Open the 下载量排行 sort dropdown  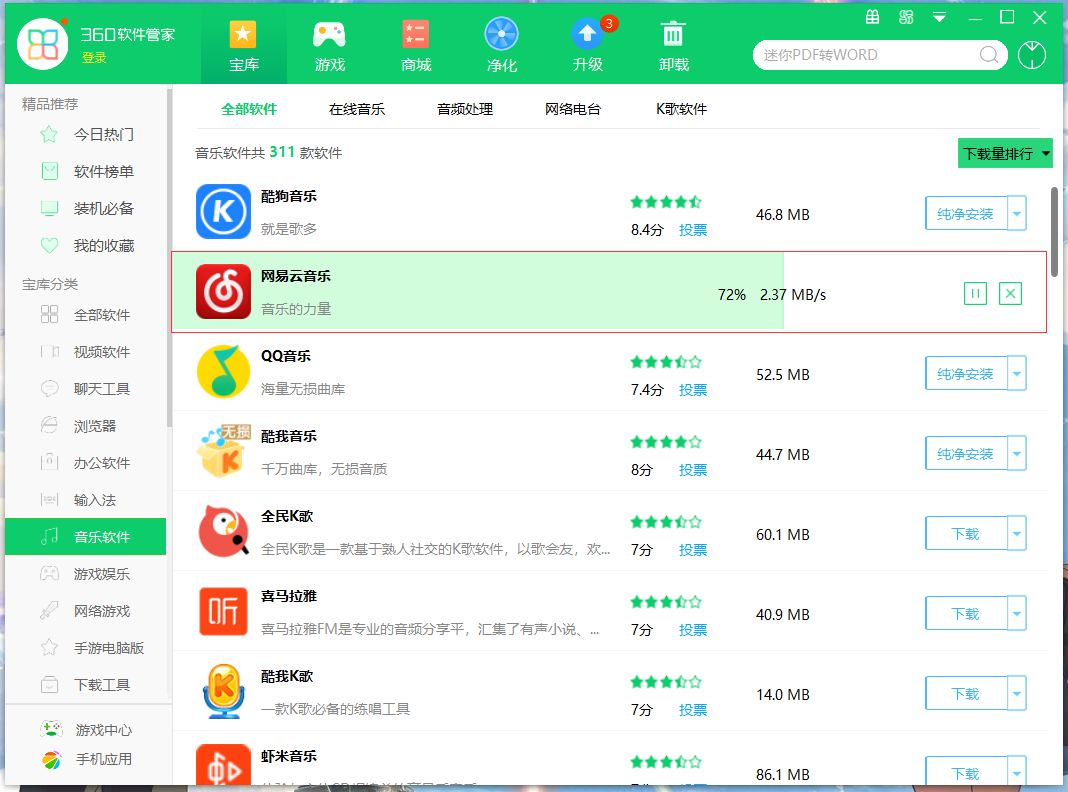[1004, 152]
